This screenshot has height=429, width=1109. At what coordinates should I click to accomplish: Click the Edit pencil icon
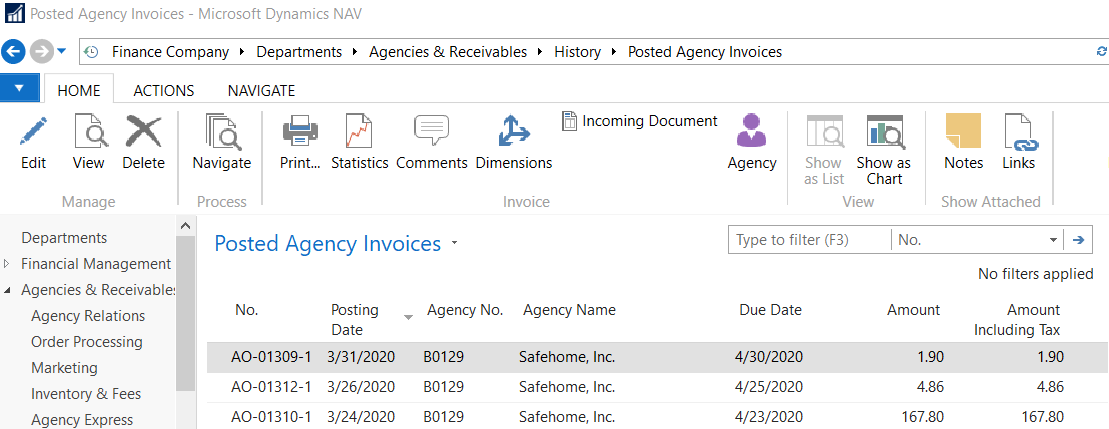click(x=33, y=133)
